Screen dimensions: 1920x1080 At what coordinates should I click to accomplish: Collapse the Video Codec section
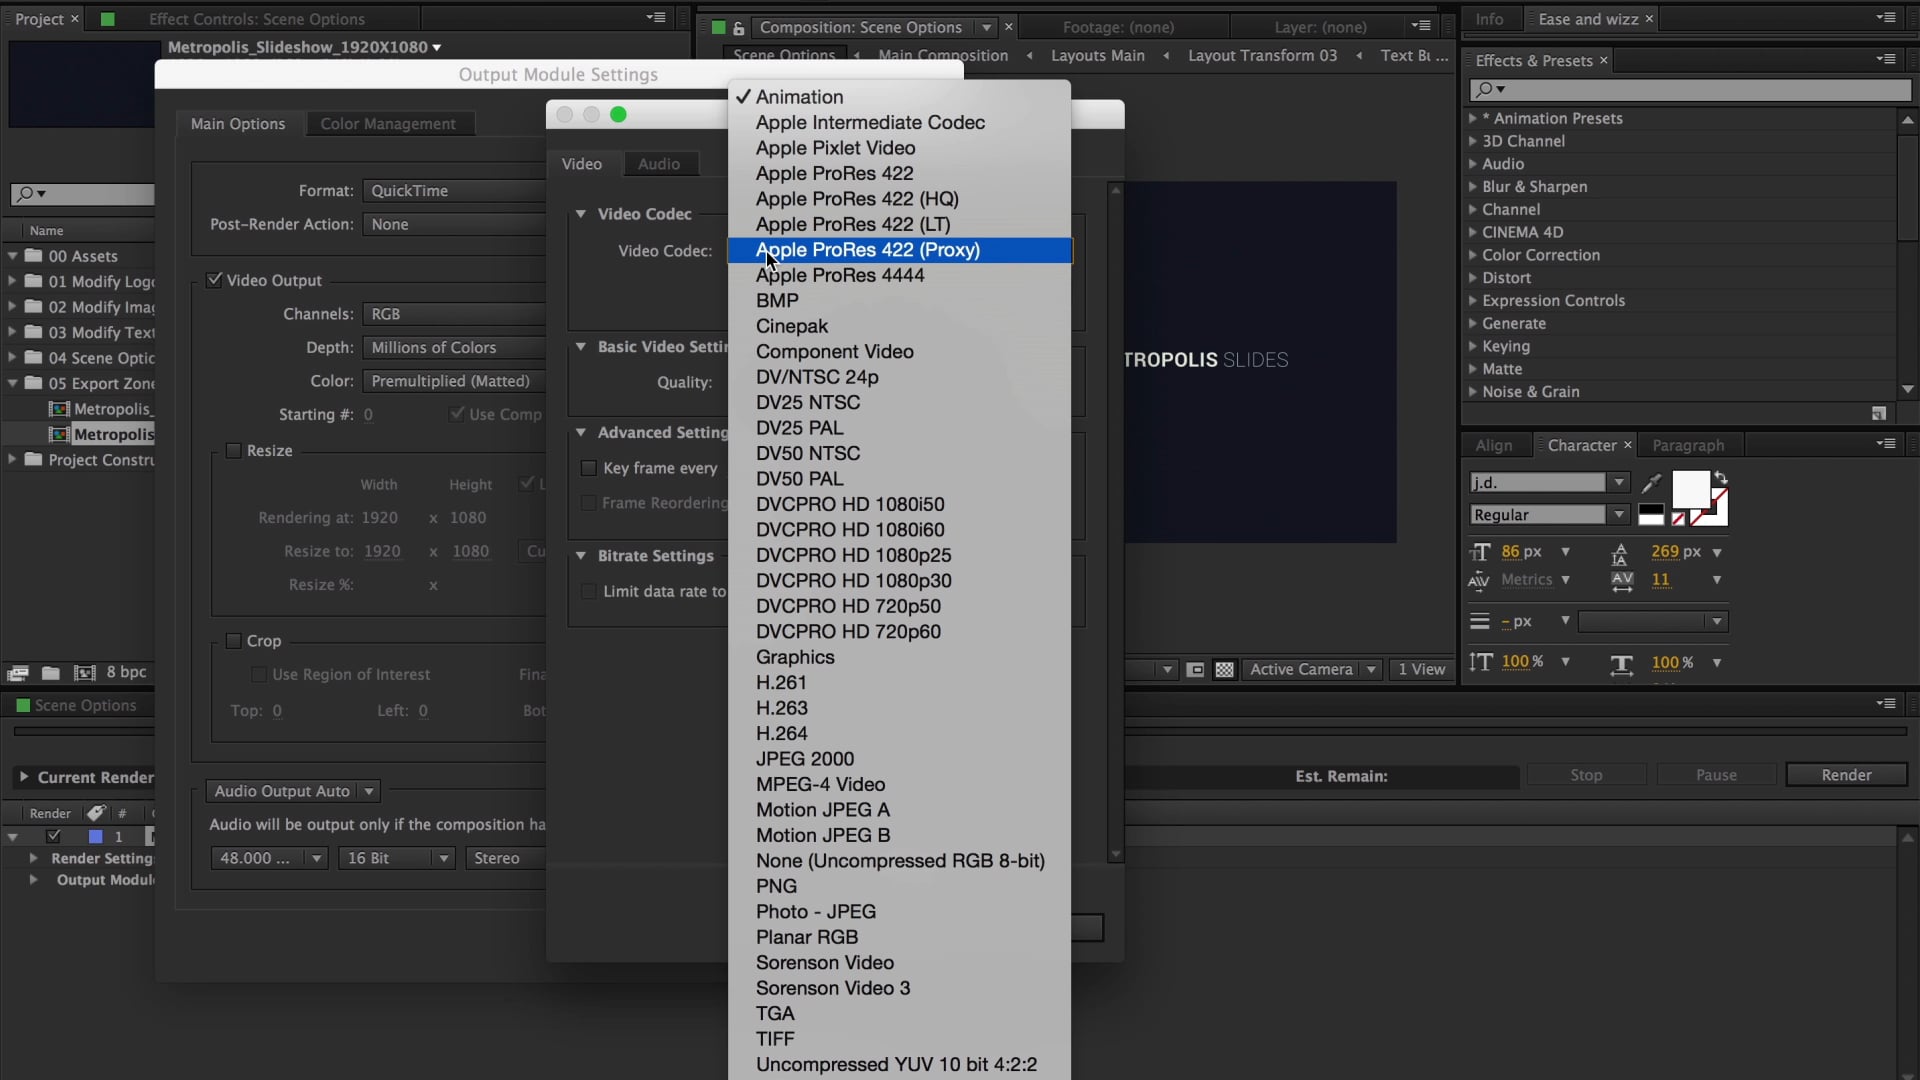coord(581,214)
